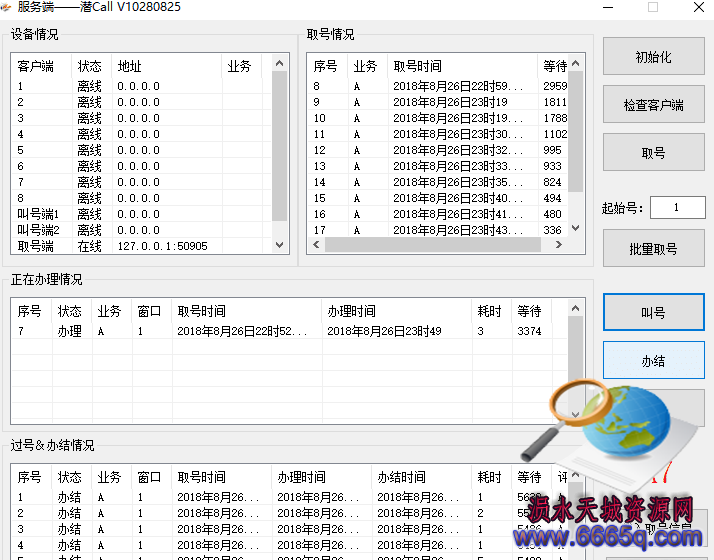Select ticket row 8 in 取号情况

point(438,86)
